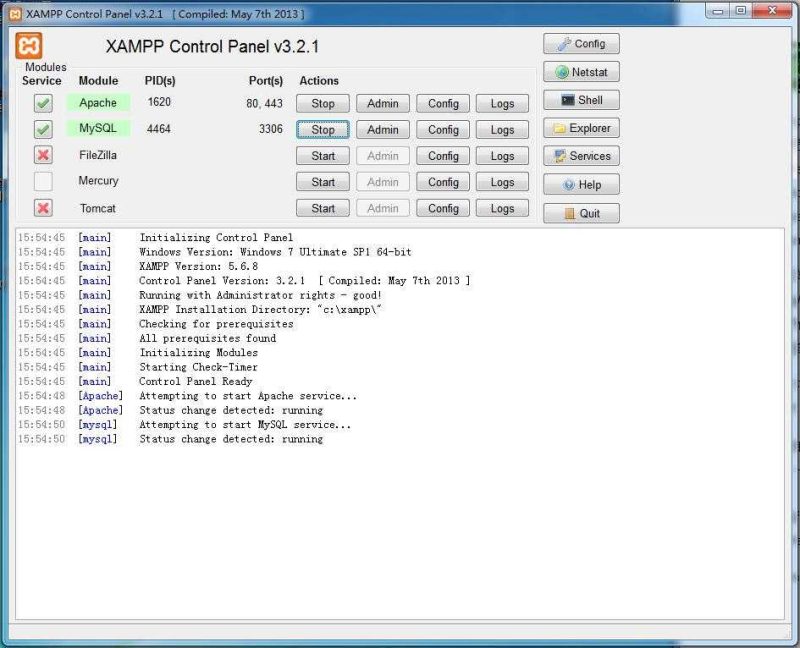The width and height of the screenshot is (800, 648).
Task: Quit XAMPP using the door icon button
Action: 581,213
